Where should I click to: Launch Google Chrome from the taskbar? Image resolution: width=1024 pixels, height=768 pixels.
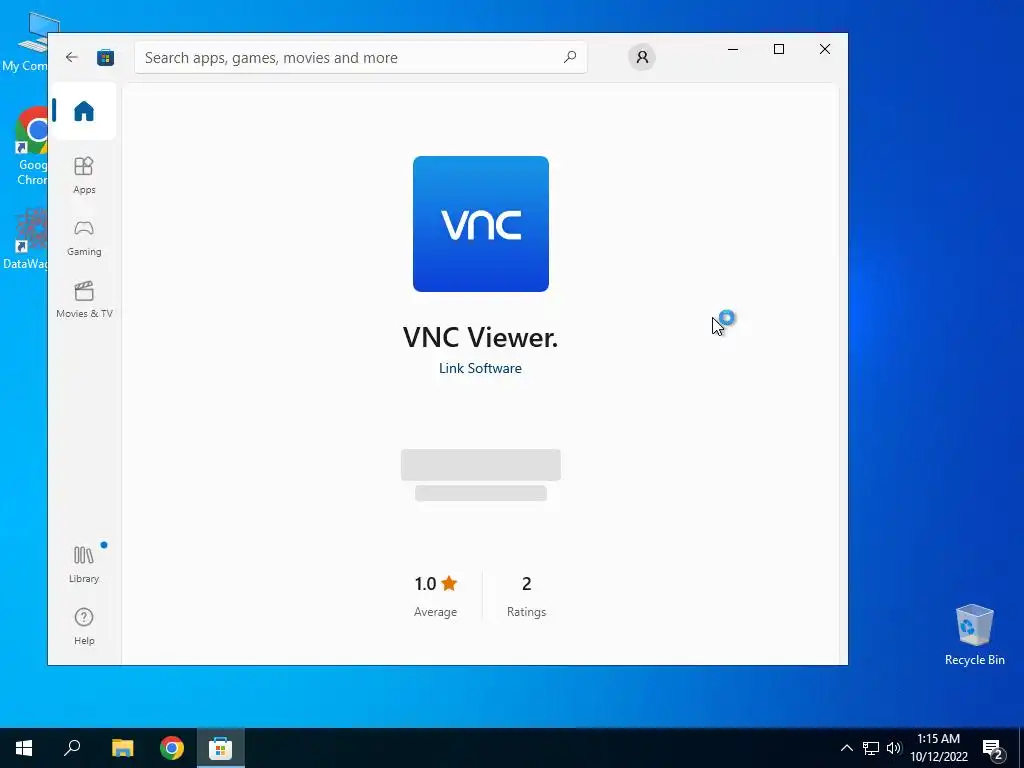(172, 748)
